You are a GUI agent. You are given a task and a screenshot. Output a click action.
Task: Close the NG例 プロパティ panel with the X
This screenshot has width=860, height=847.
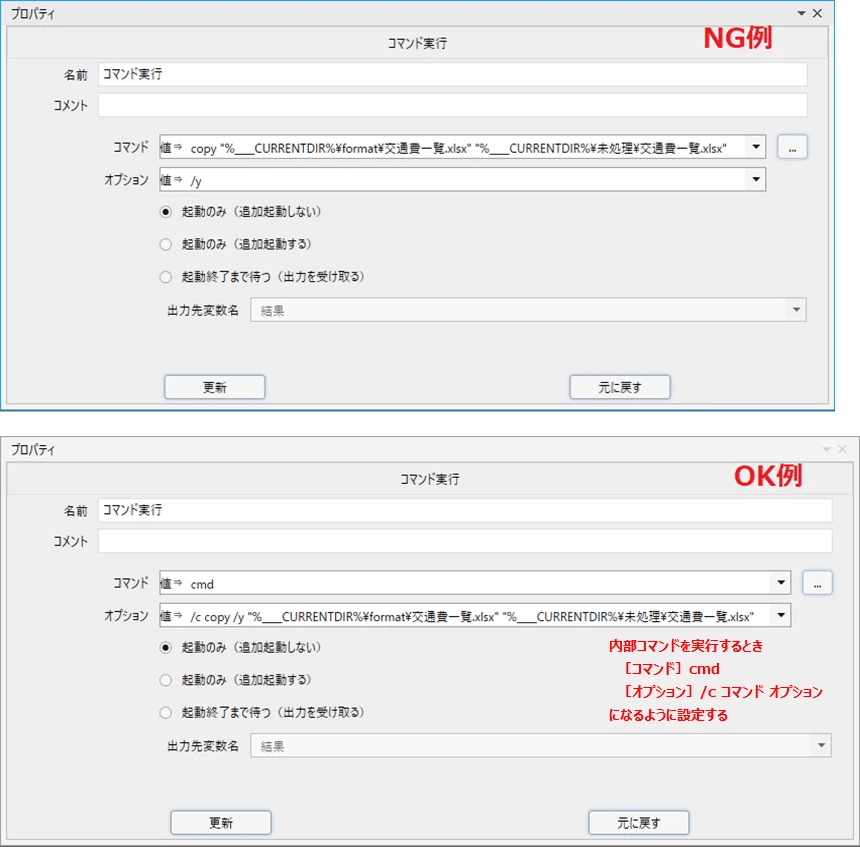(818, 13)
